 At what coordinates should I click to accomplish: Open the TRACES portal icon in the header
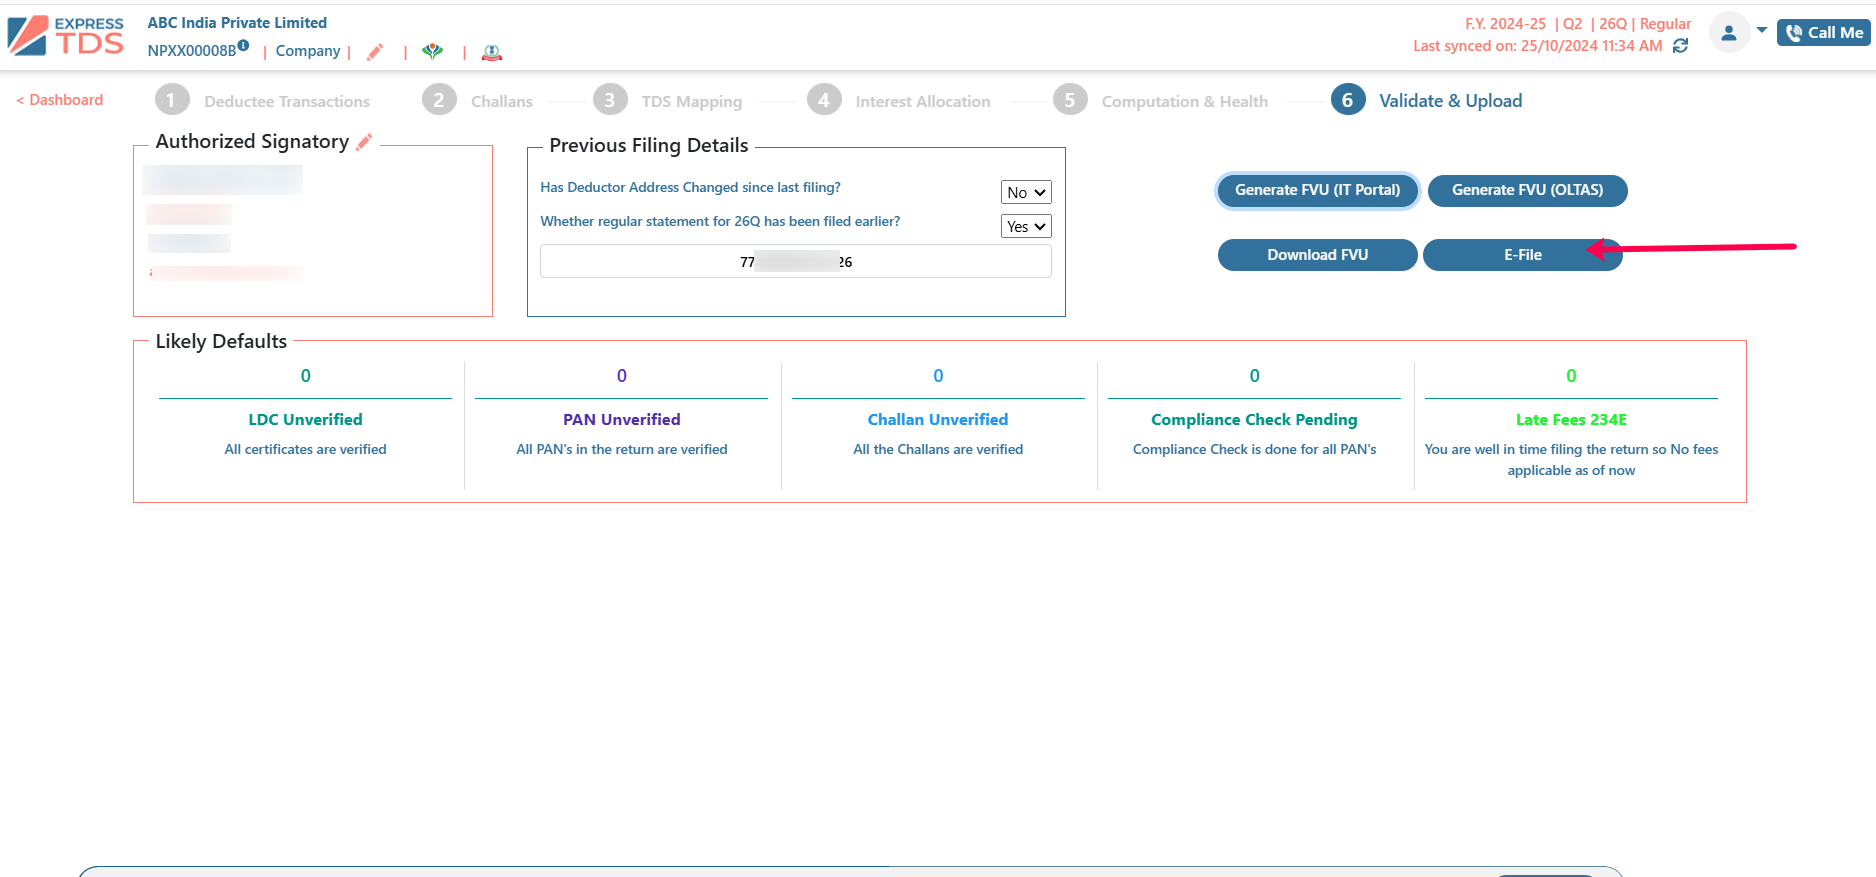click(432, 52)
